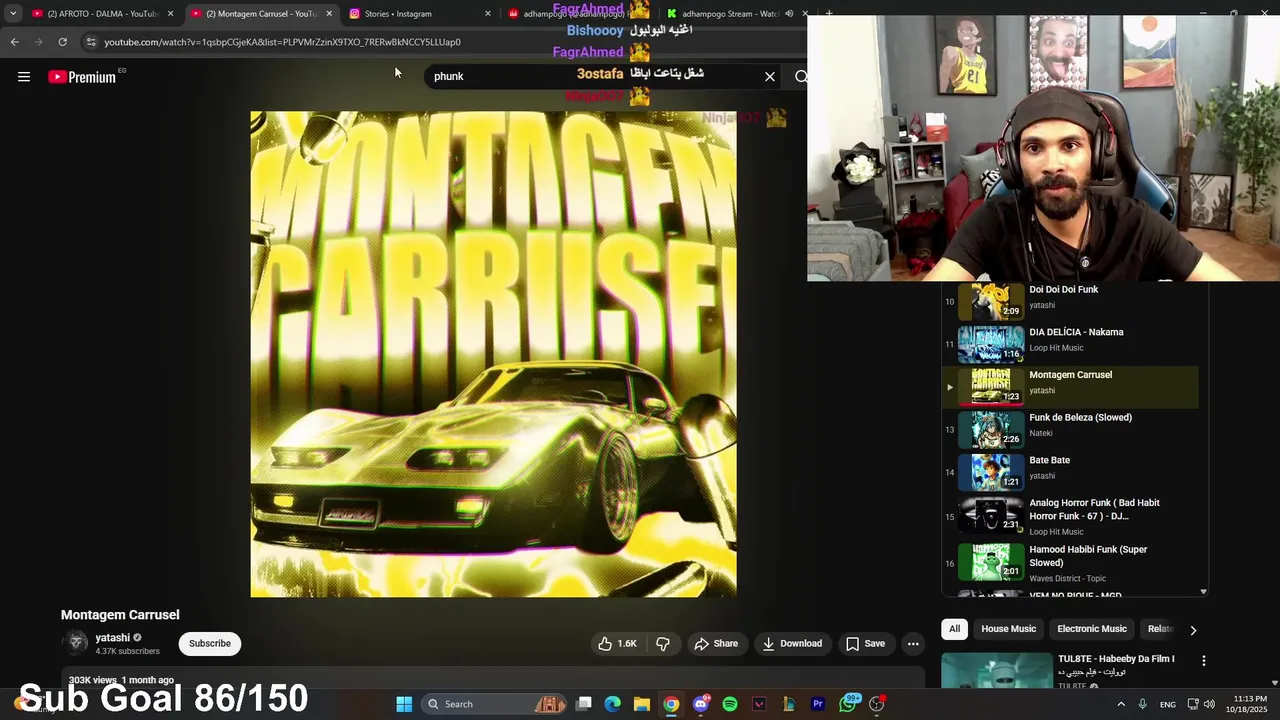Click the microphone icon in system tray

coord(1143,704)
